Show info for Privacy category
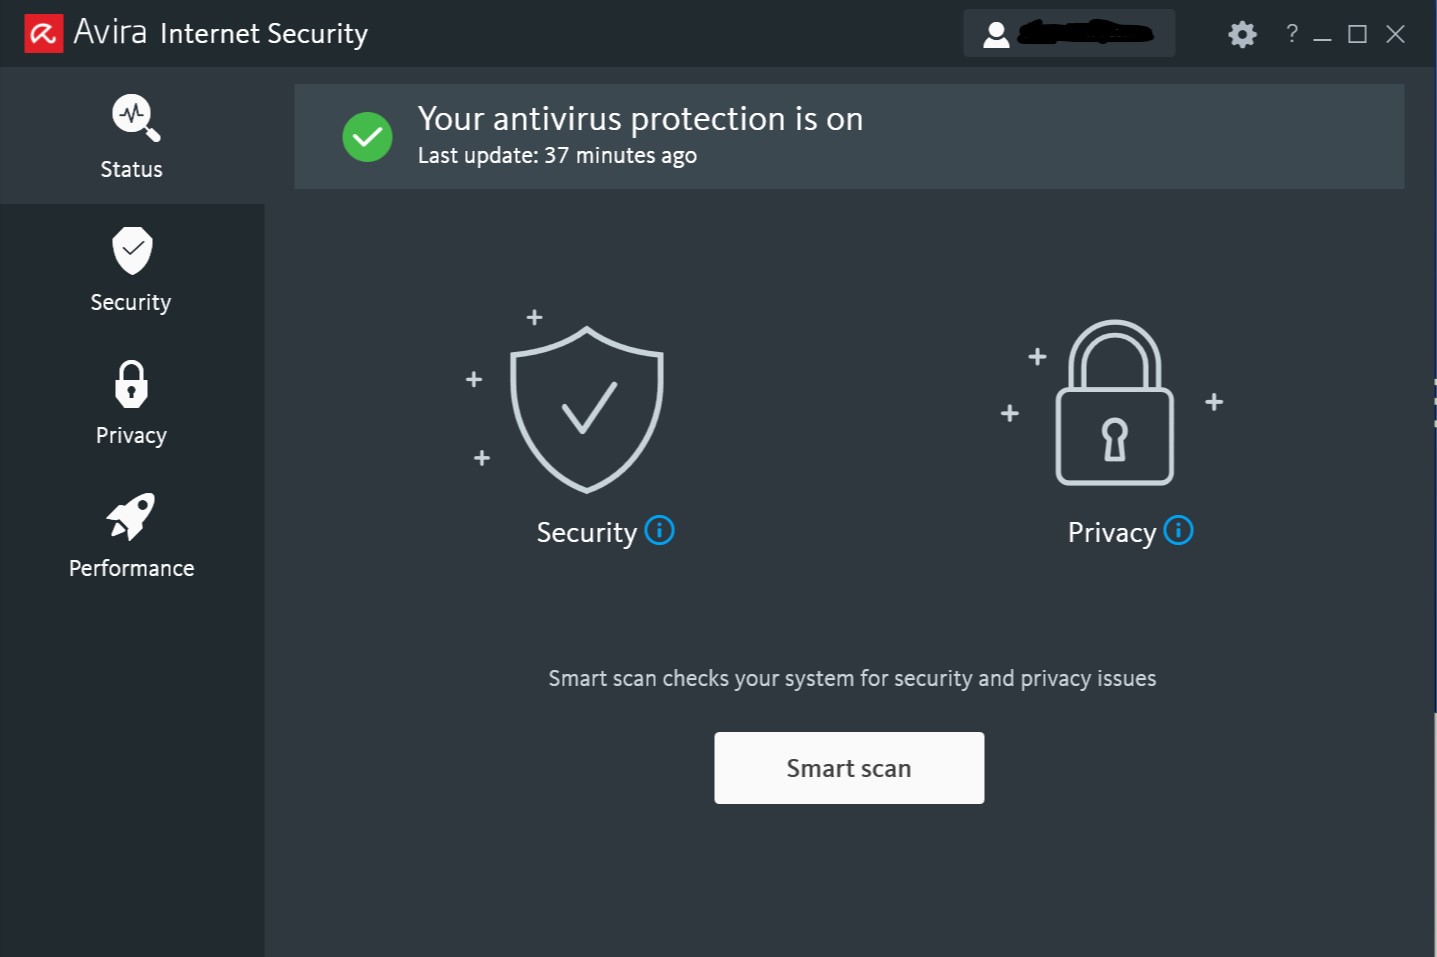1437x957 pixels. (1179, 530)
